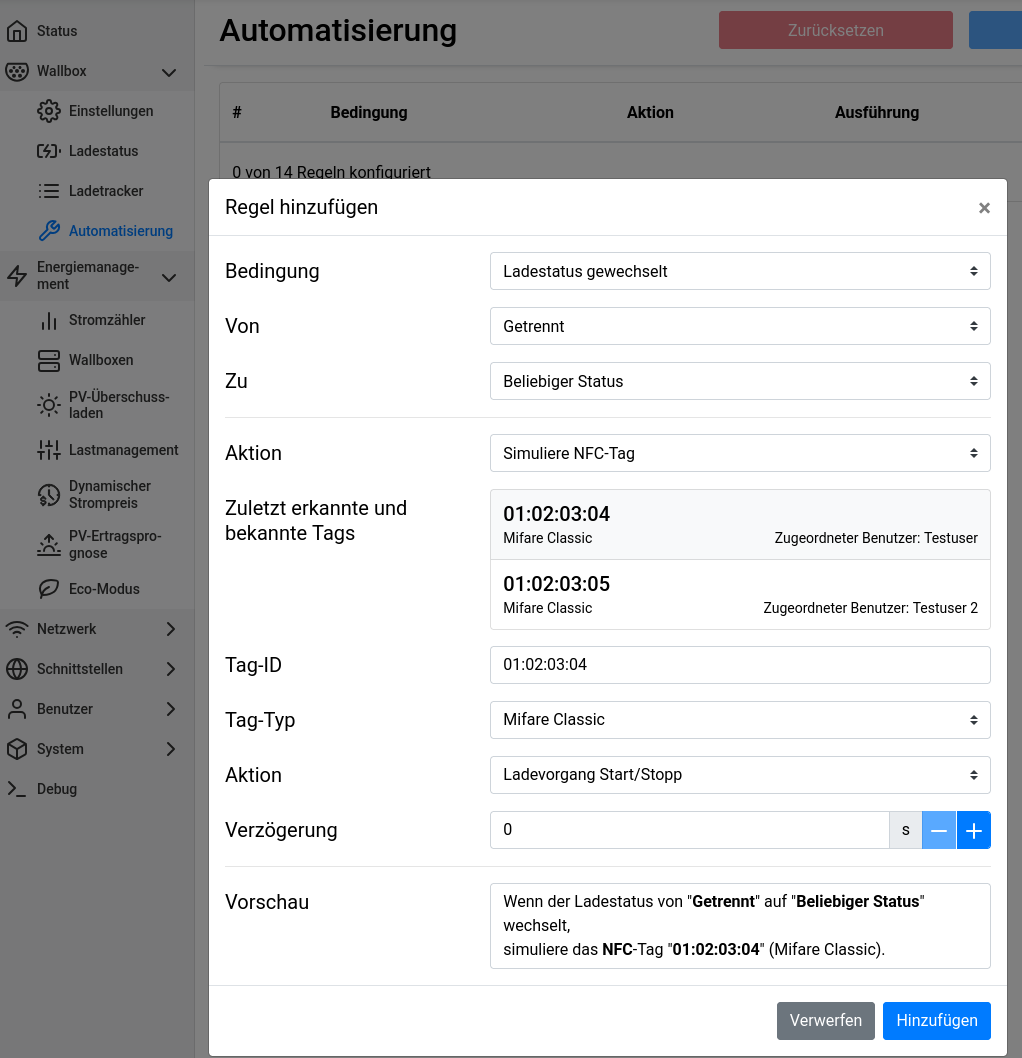This screenshot has width=1022, height=1058.
Task: Click the Stromzähler bar chart icon
Action: 49,320
